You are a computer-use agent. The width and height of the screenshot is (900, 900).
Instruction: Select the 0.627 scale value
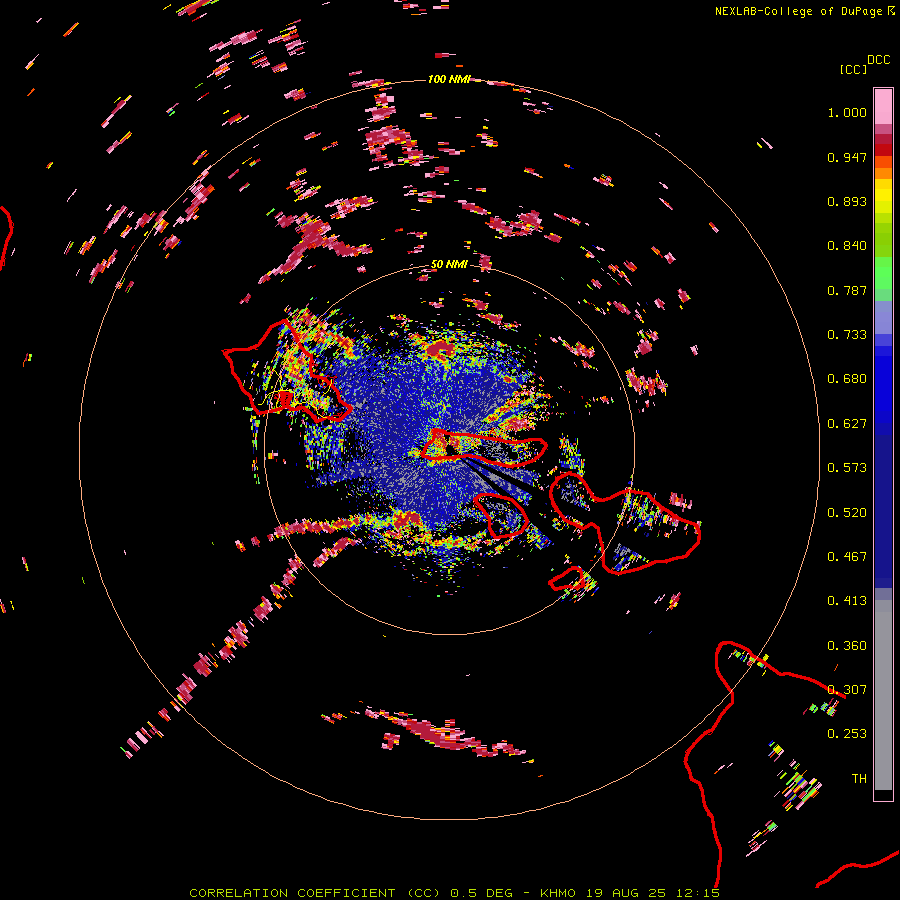pos(847,424)
